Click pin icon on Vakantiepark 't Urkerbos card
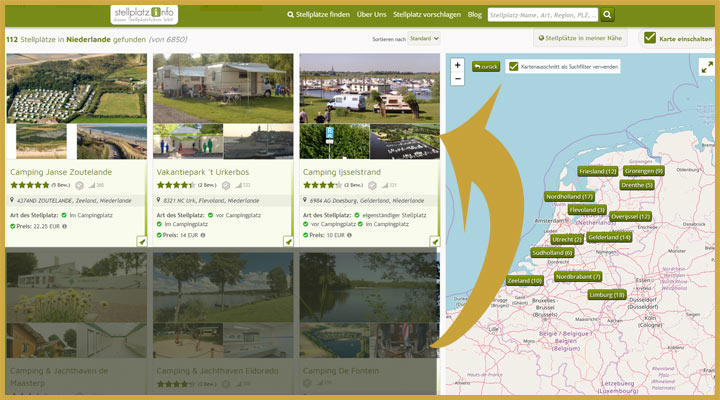Viewport: 720px width, 400px height. 288,241
